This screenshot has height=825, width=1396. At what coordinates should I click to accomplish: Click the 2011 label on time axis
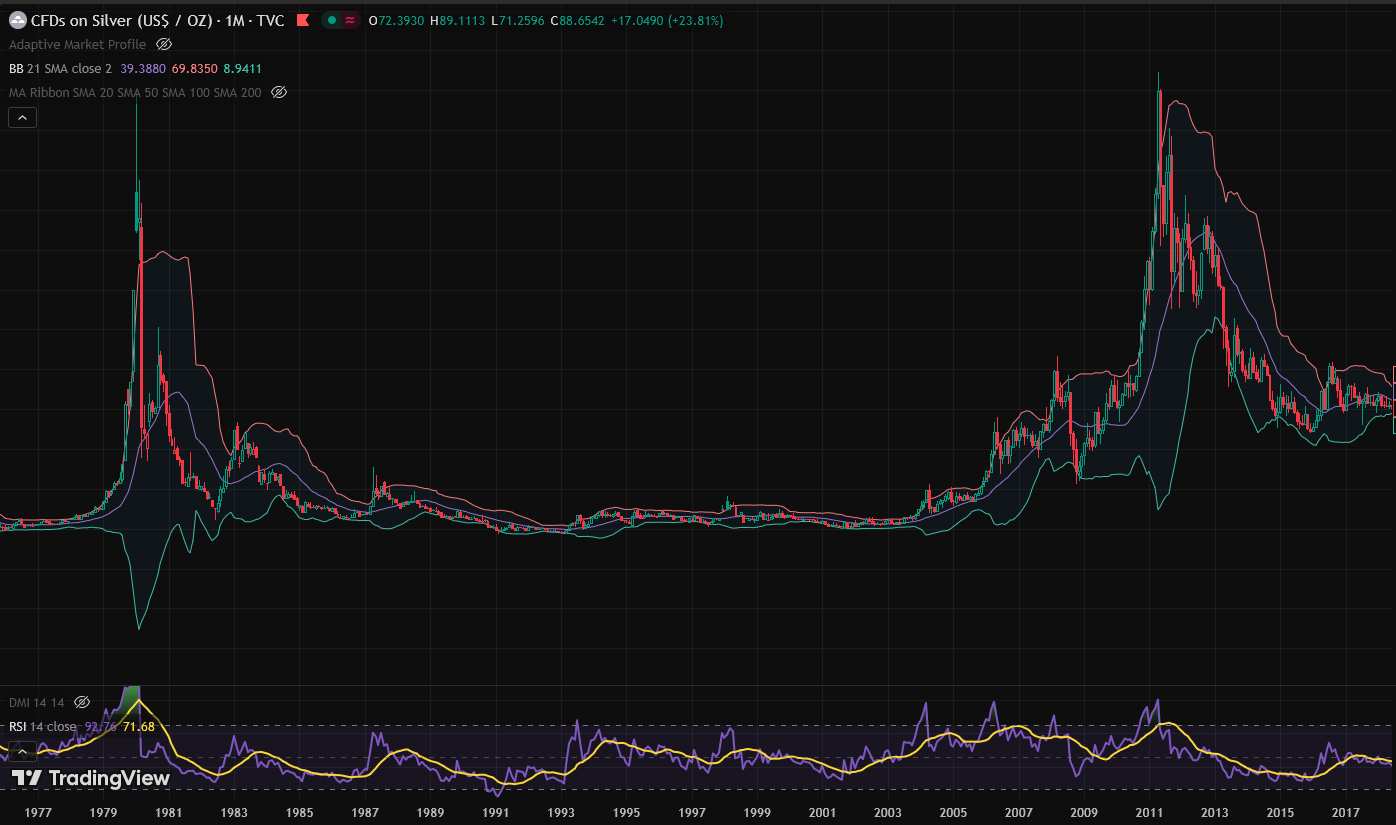pos(1149,812)
